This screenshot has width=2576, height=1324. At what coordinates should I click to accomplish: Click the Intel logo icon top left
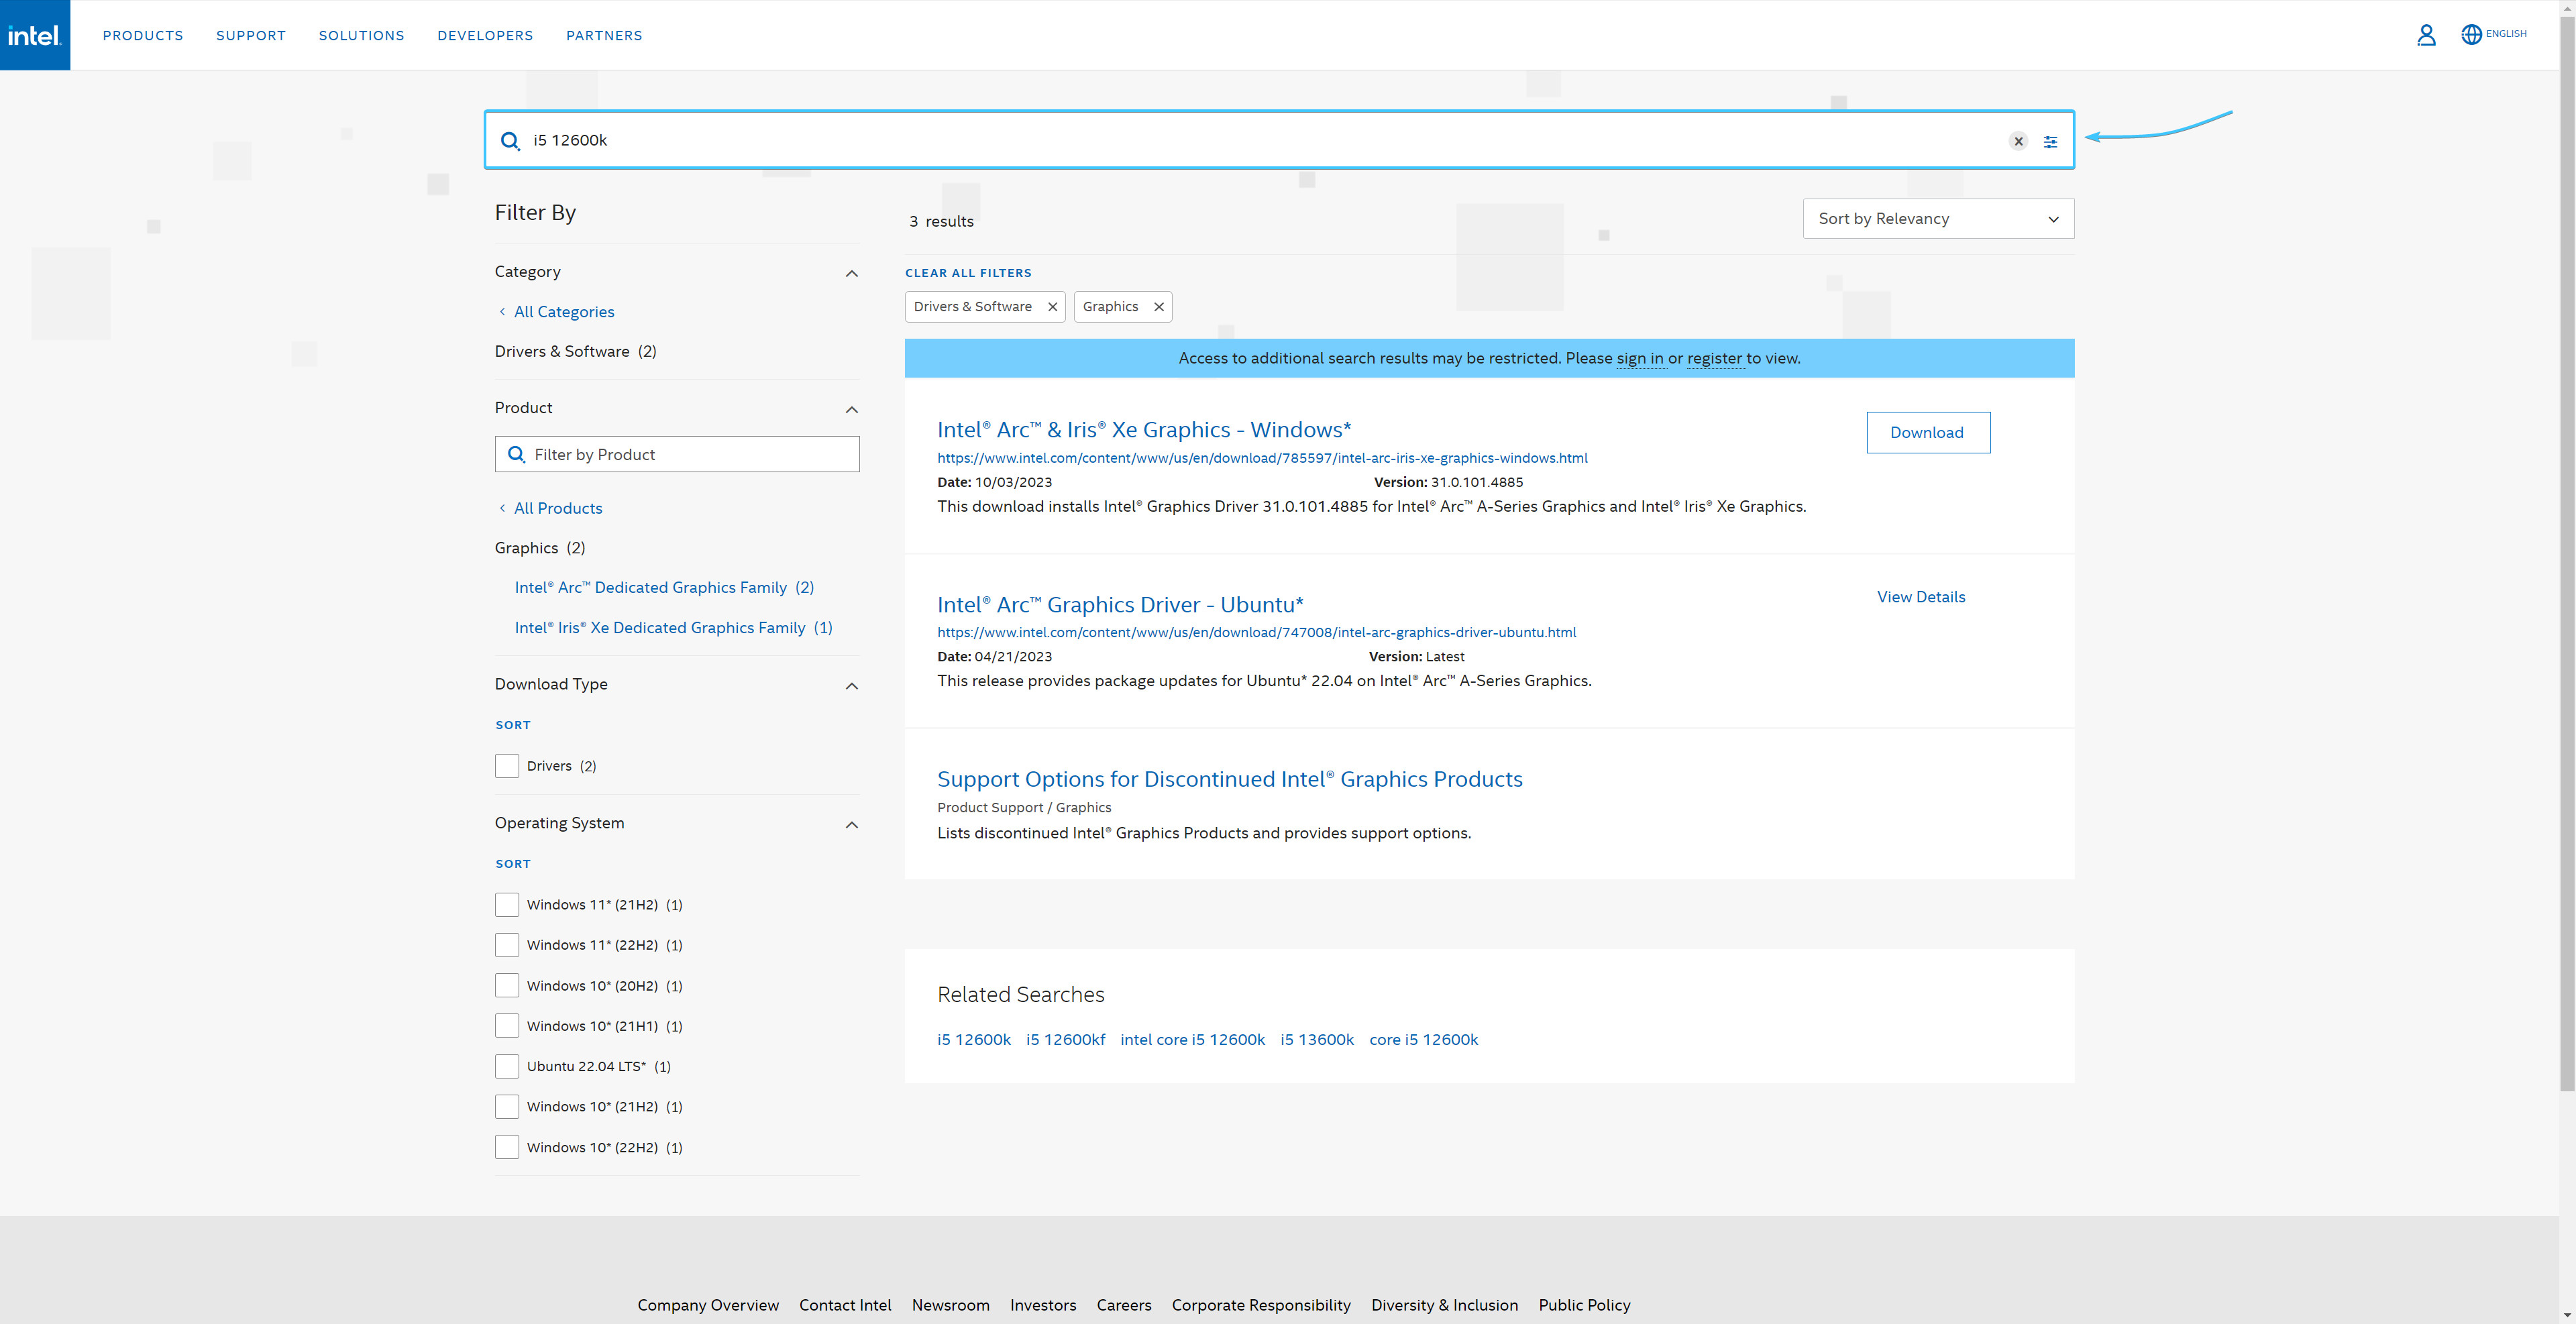point(34,34)
